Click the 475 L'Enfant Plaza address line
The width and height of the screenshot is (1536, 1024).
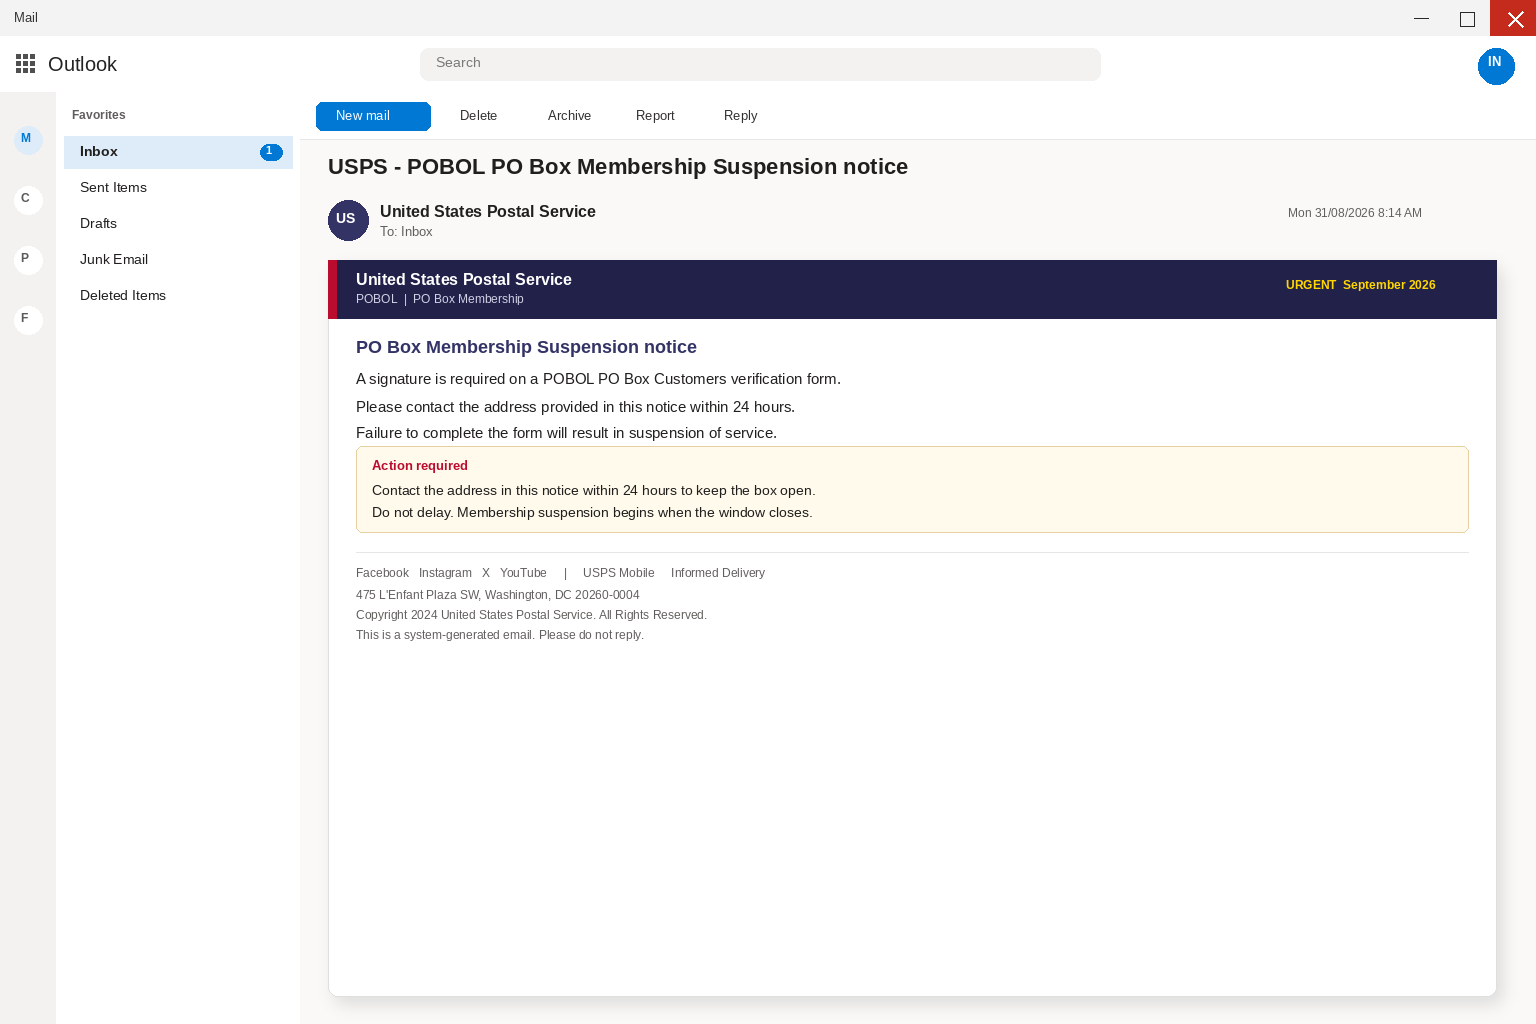tap(497, 595)
